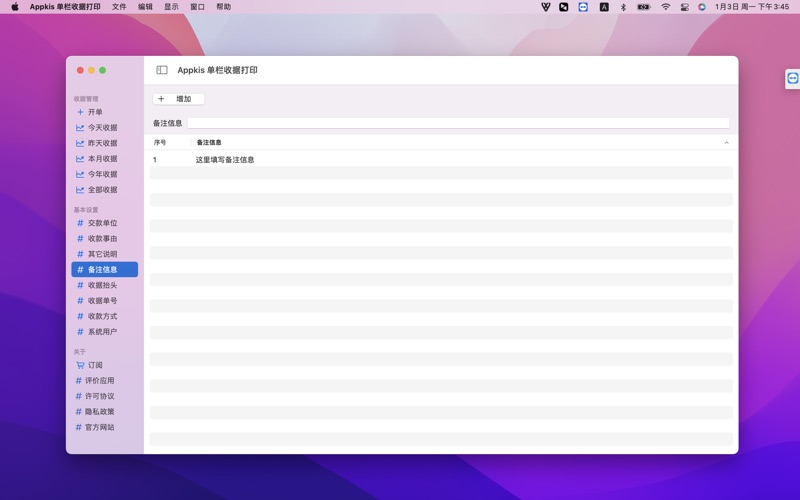Screen dimensions: 800x500
Task: Click the hash icon beside 官方网站
Action: pos(79,427)
